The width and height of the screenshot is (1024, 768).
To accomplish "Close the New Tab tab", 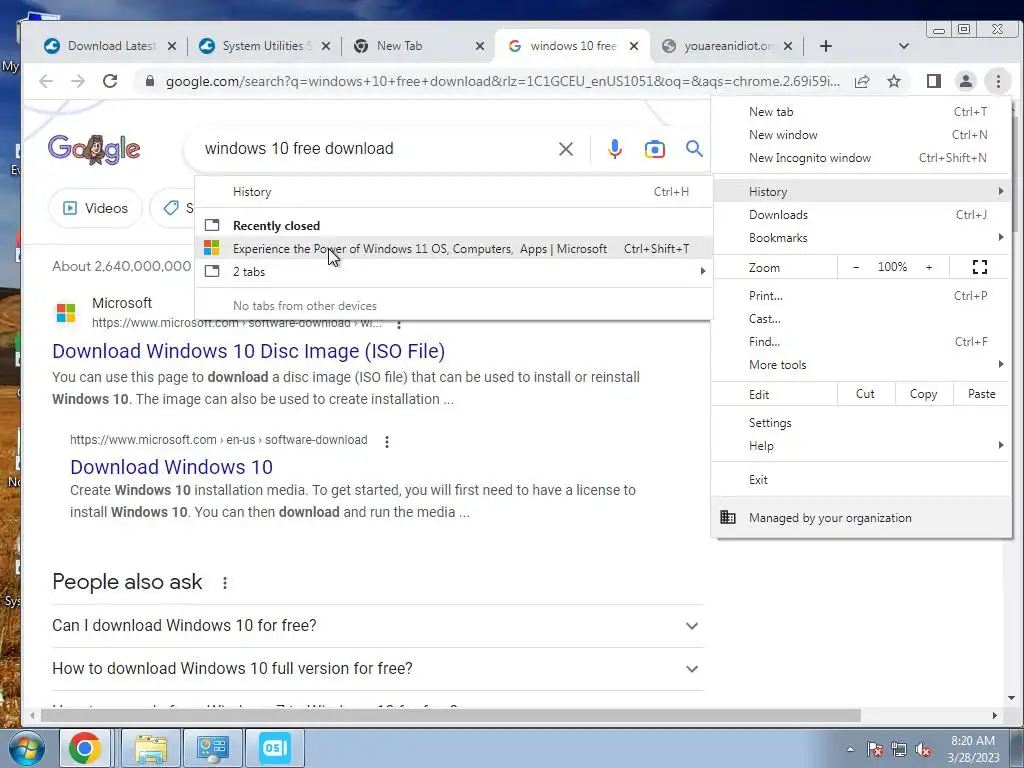I will point(480,46).
